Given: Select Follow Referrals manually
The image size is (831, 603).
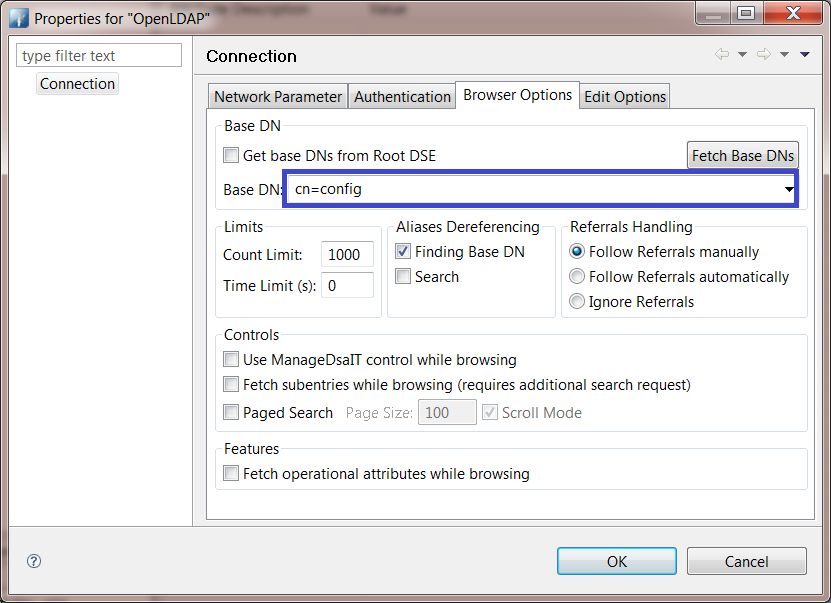Looking at the screenshot, I should tap(577, 251).
